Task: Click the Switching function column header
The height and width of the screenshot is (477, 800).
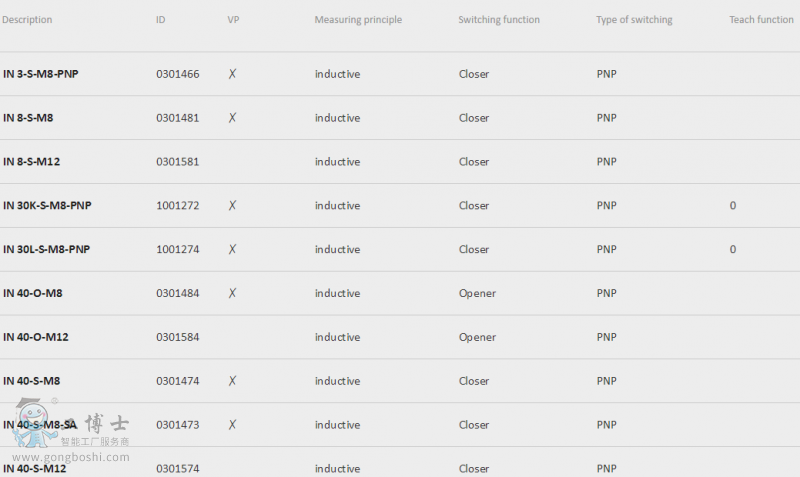Action: [x=499, y=19]
